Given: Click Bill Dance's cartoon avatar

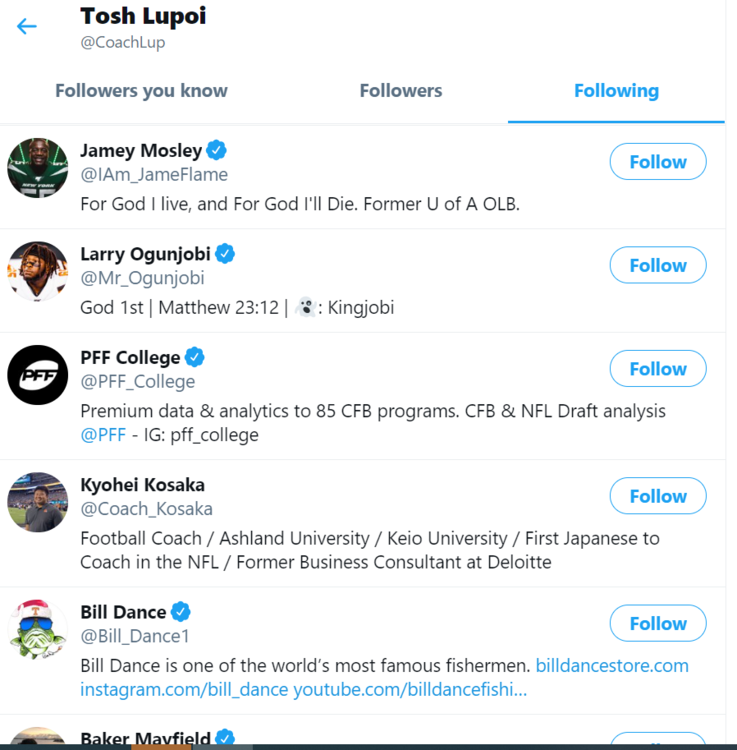Looking at the screenshot, I should pyautogui.click(x=38, y=629).
